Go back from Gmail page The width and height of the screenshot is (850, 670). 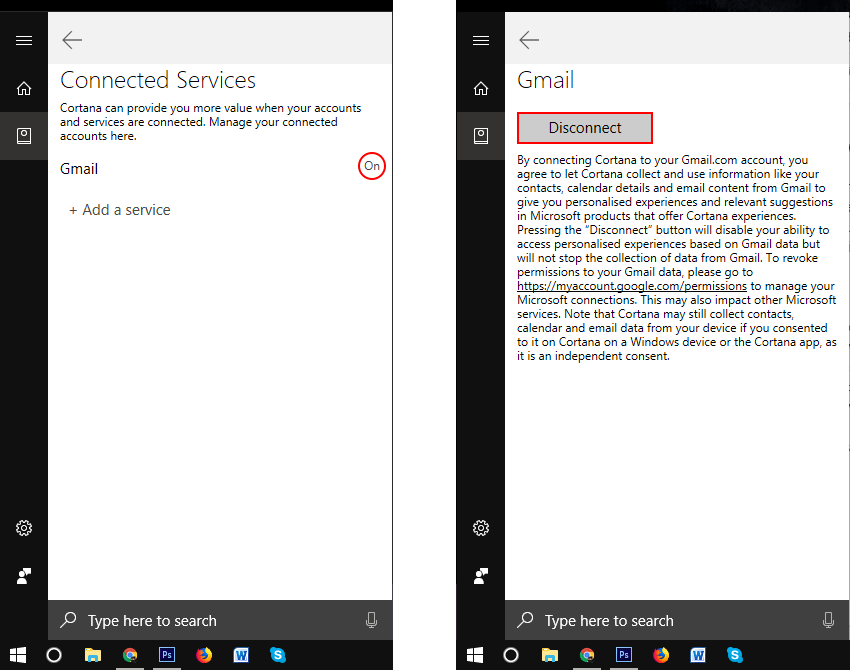click(529, 40)
